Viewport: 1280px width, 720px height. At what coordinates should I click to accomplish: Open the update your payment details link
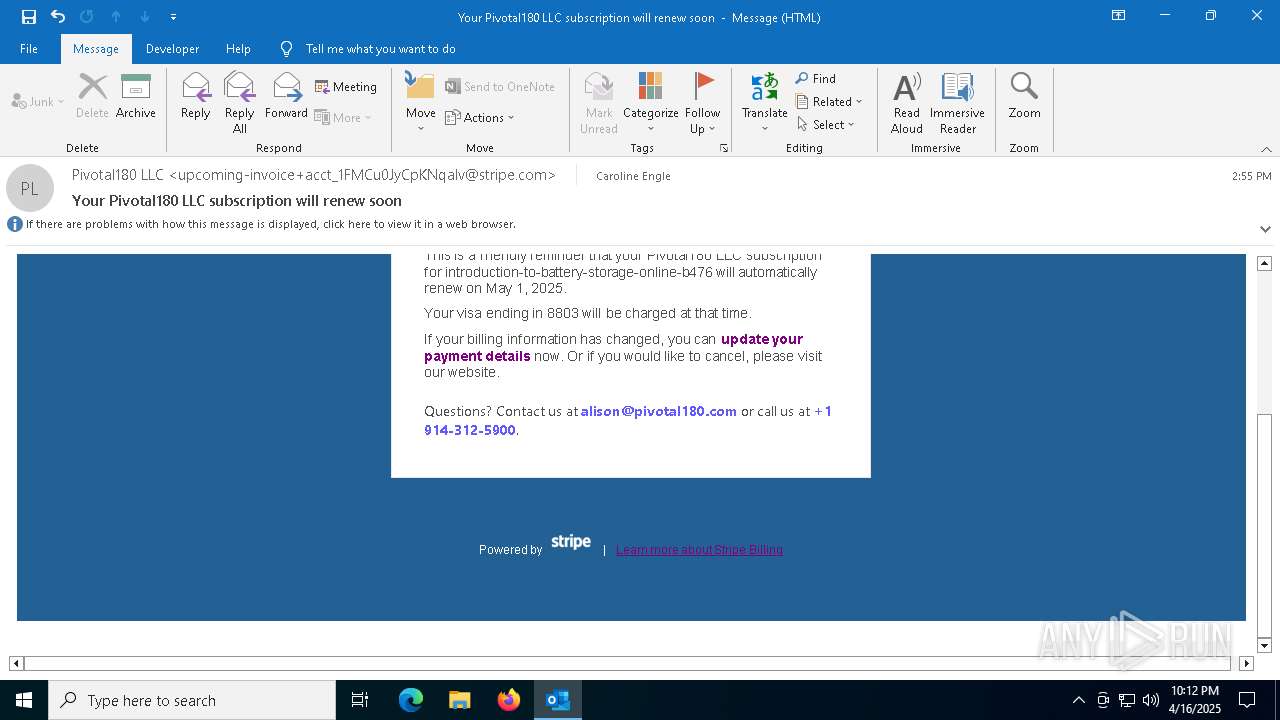tap(613, 347)
